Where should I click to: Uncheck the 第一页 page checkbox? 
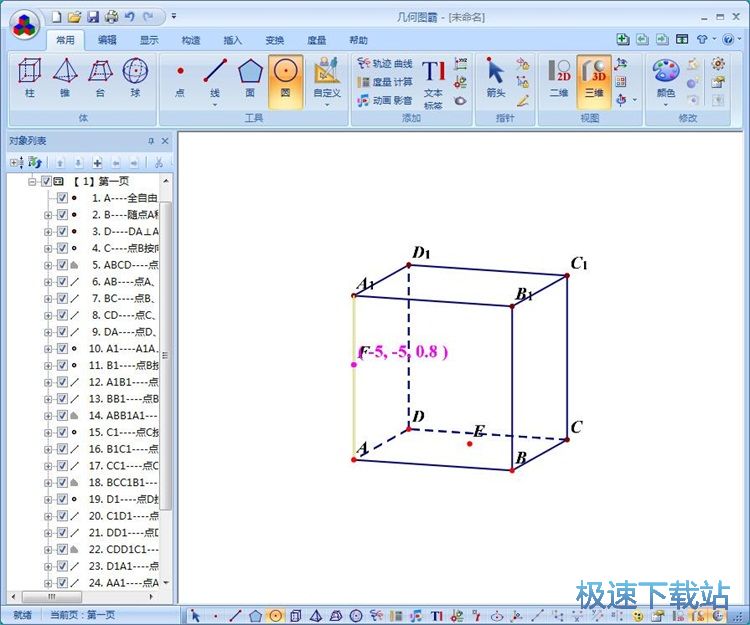tap(46, 182)
